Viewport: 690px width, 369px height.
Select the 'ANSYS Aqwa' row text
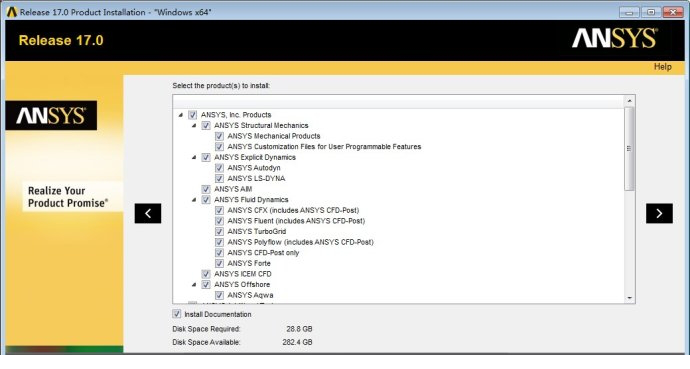pos(250,295)
